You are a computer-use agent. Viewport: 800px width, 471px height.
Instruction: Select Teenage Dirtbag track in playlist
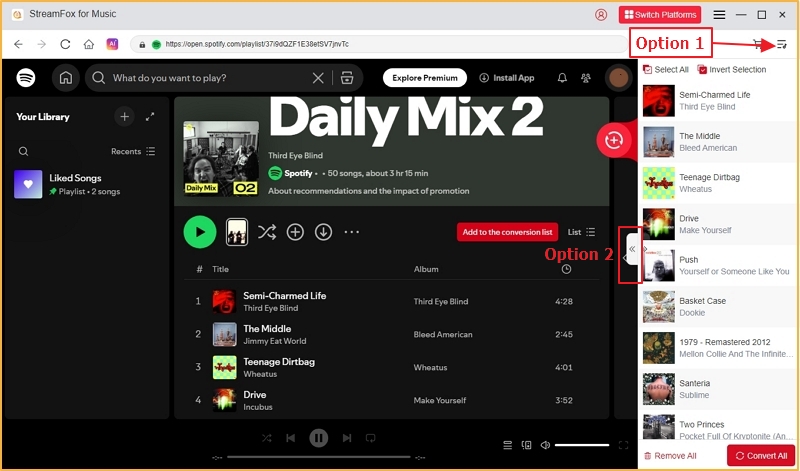[391, 367]
